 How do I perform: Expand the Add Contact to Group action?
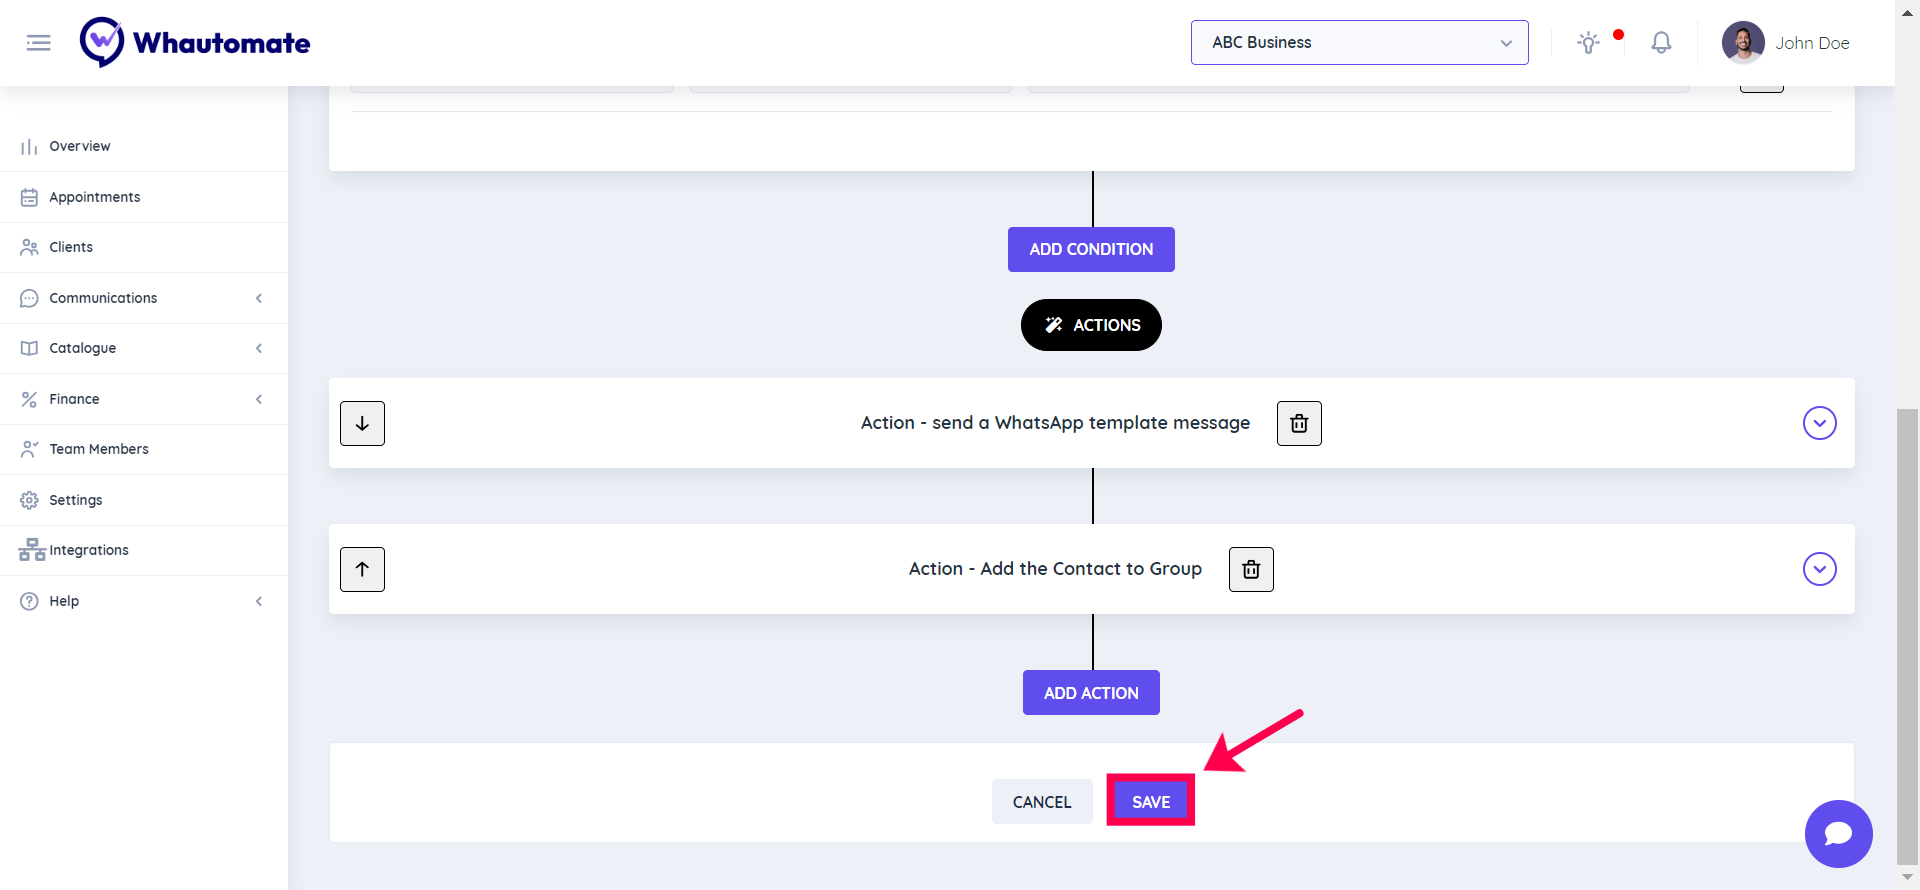1819,570
